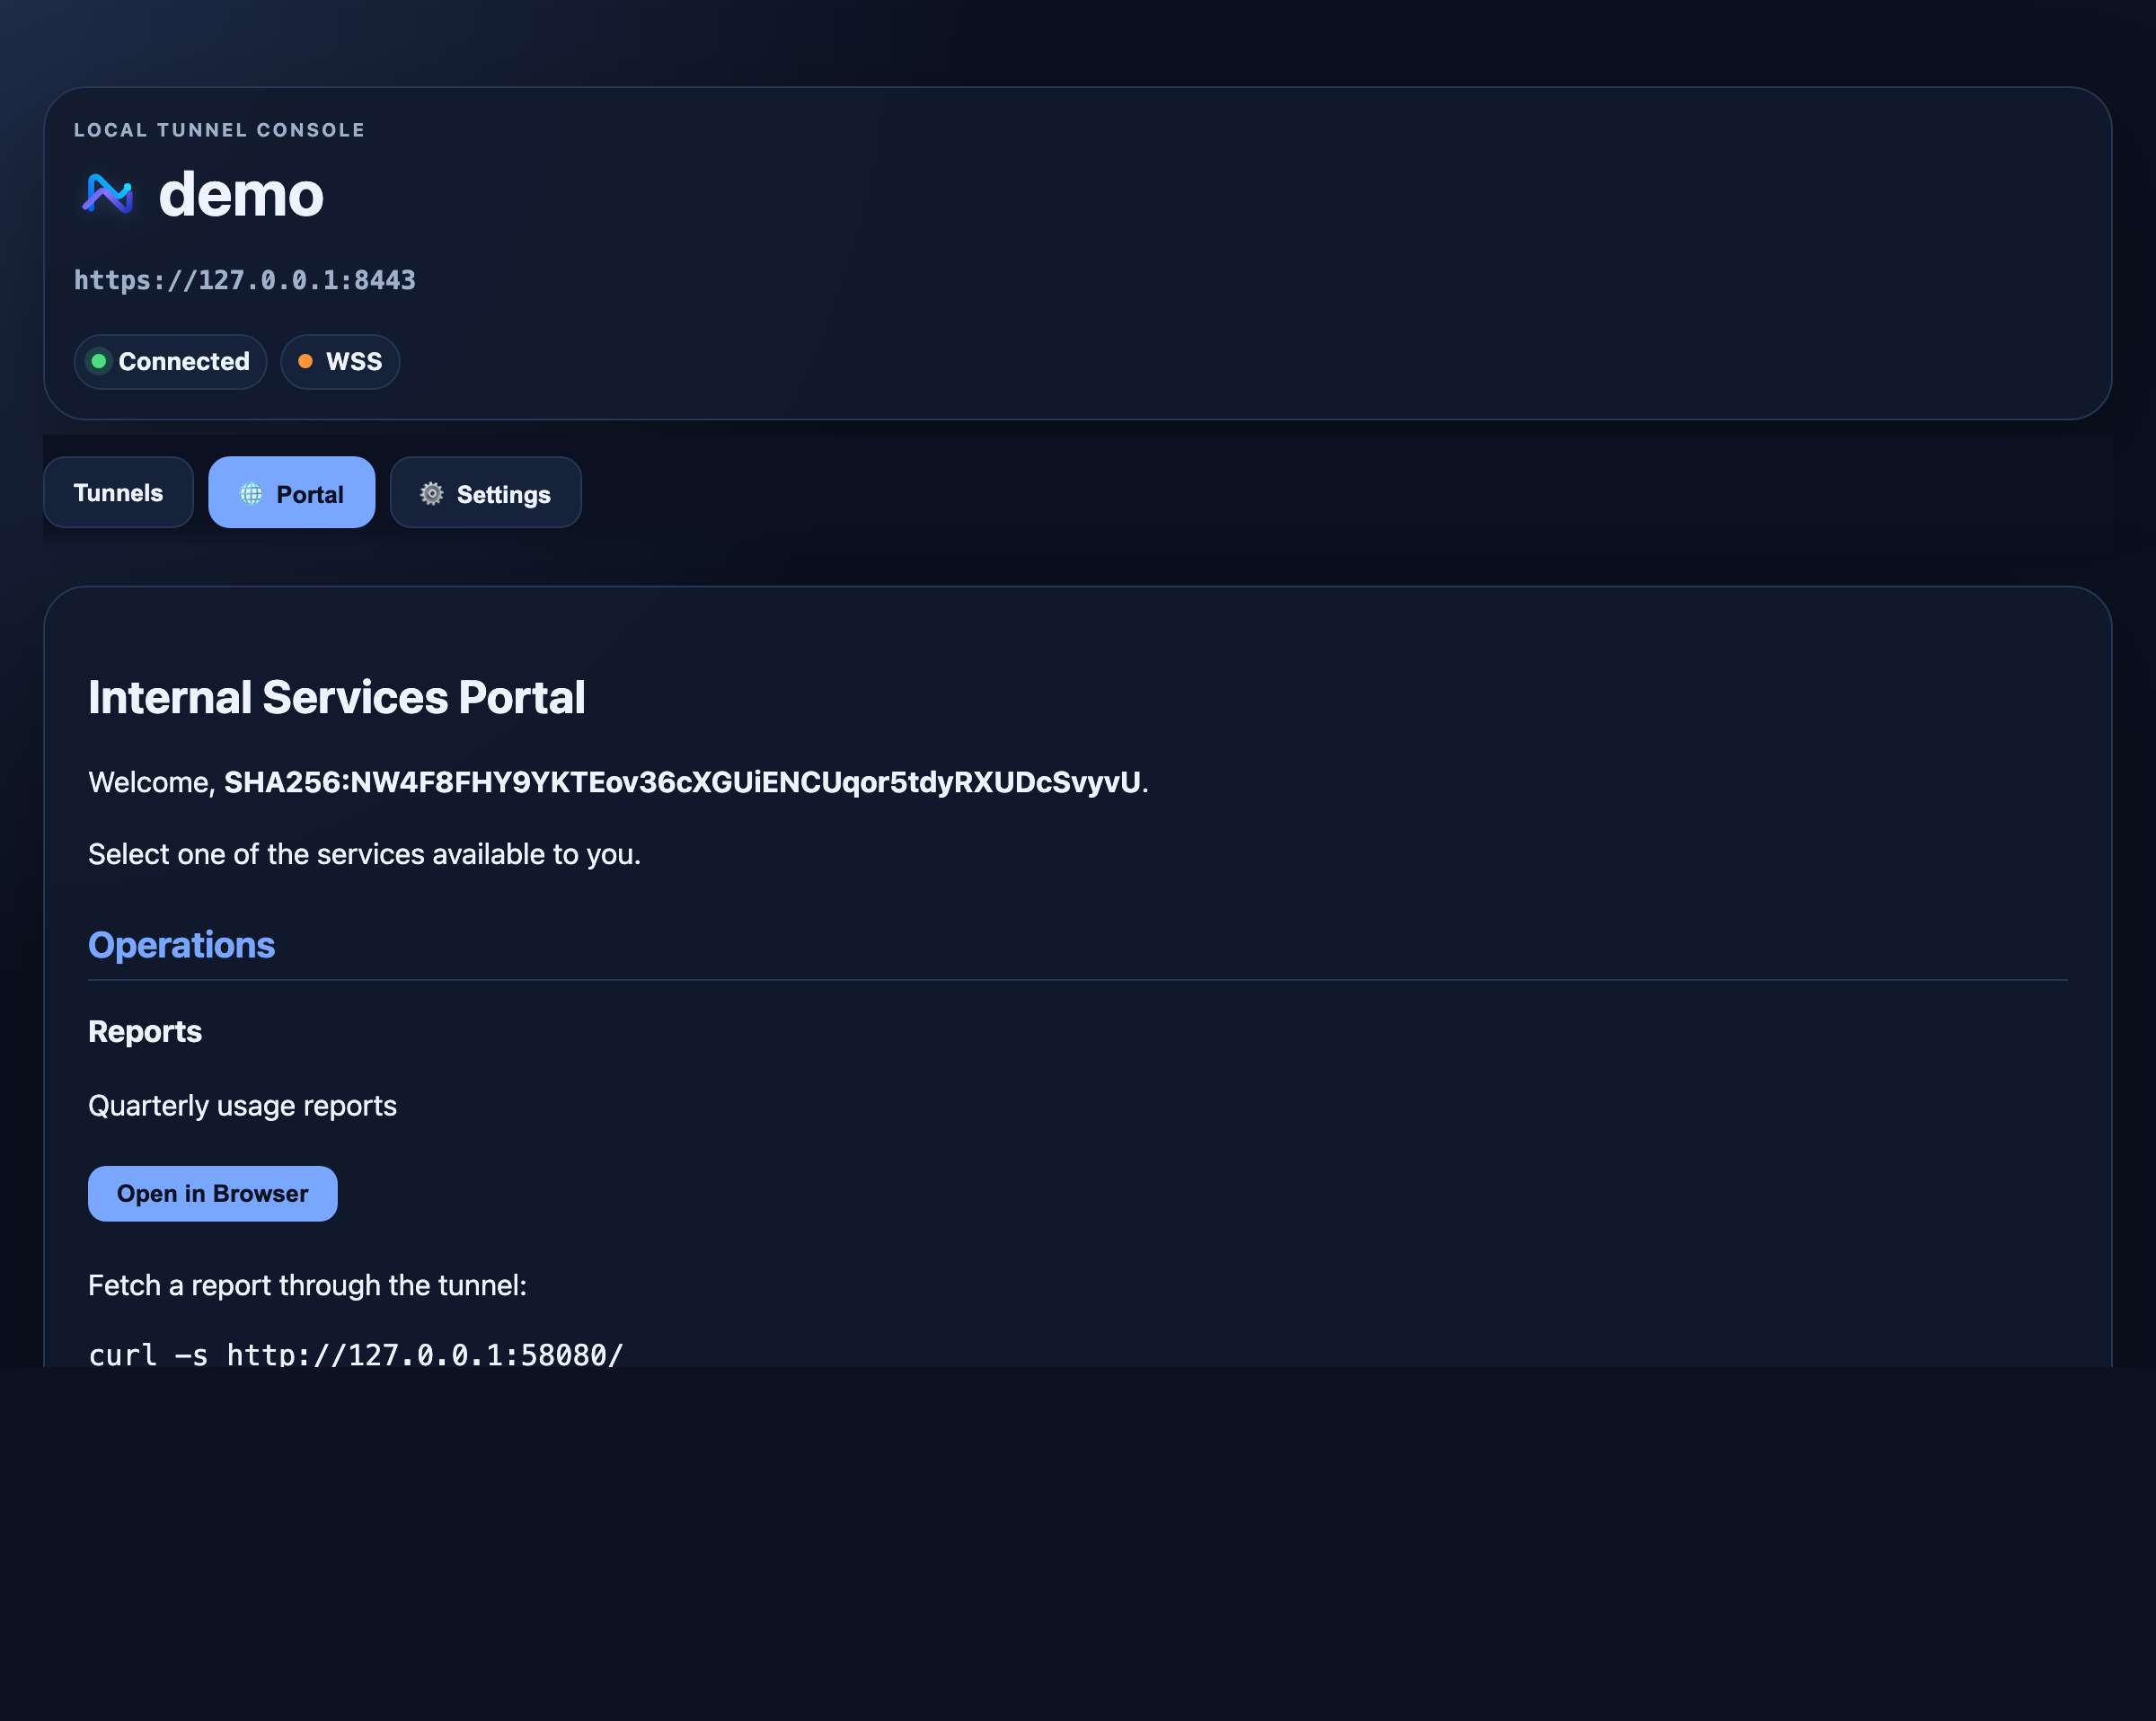Click 'Fetch a report through the tunnel' text
This screenshot has height=1721, width=2156.
(307, 1285)
